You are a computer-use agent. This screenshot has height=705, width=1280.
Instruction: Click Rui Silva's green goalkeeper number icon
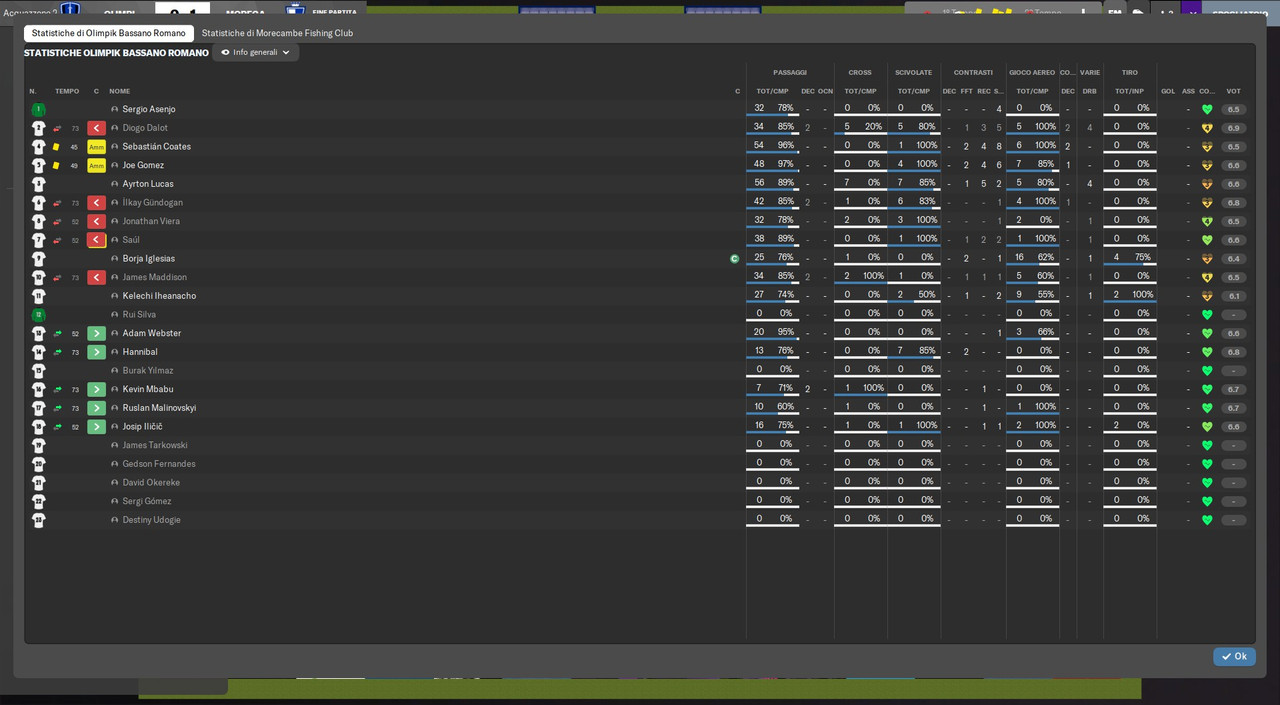(x=38, y=315)
